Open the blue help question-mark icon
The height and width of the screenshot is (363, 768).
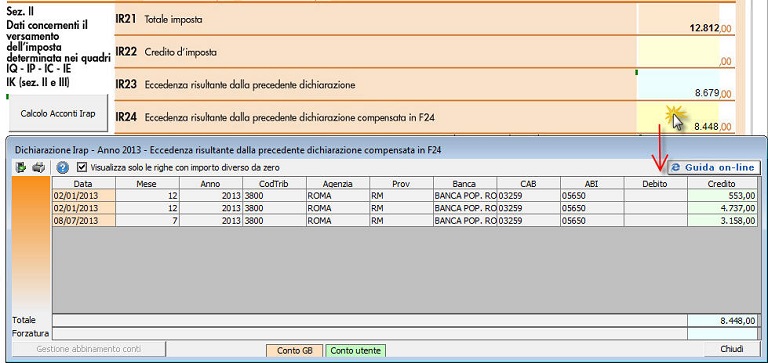tap(62, 168)
